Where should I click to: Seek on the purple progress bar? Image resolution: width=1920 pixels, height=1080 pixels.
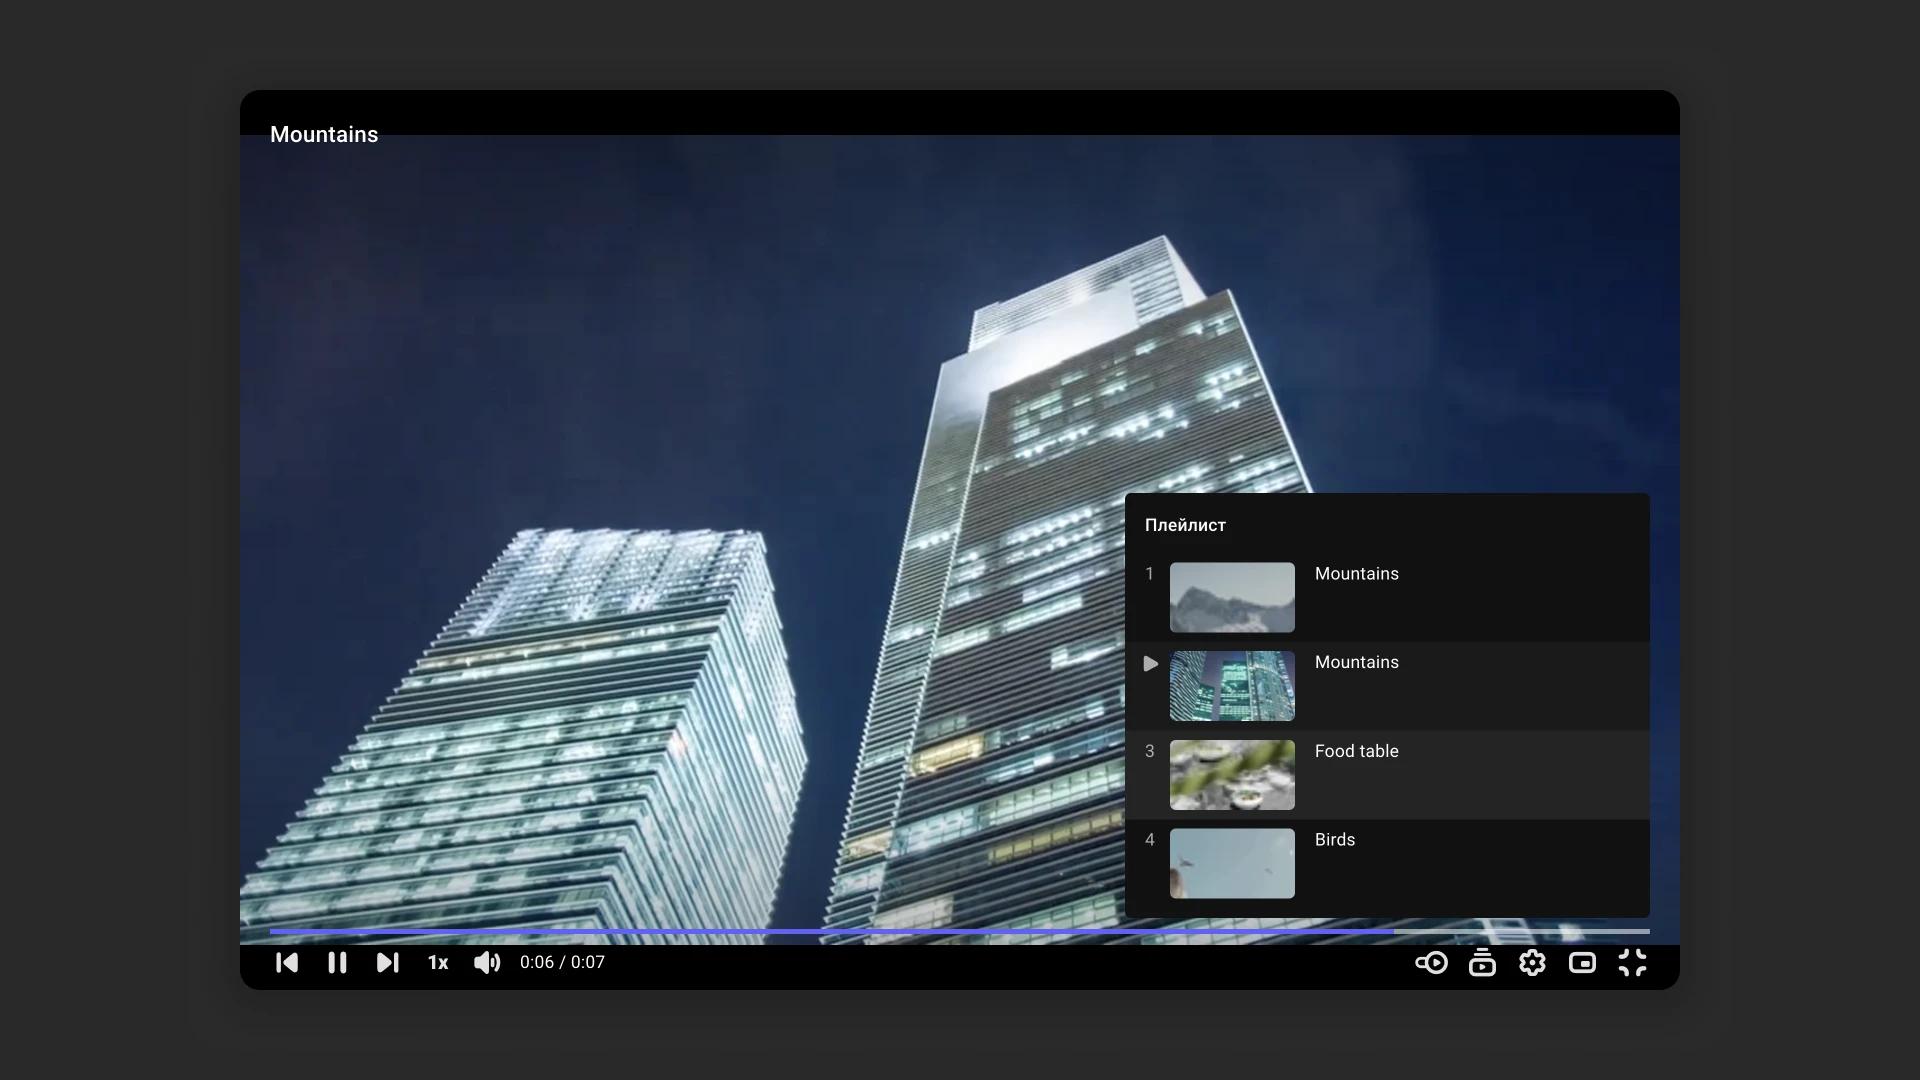point(830,931)
